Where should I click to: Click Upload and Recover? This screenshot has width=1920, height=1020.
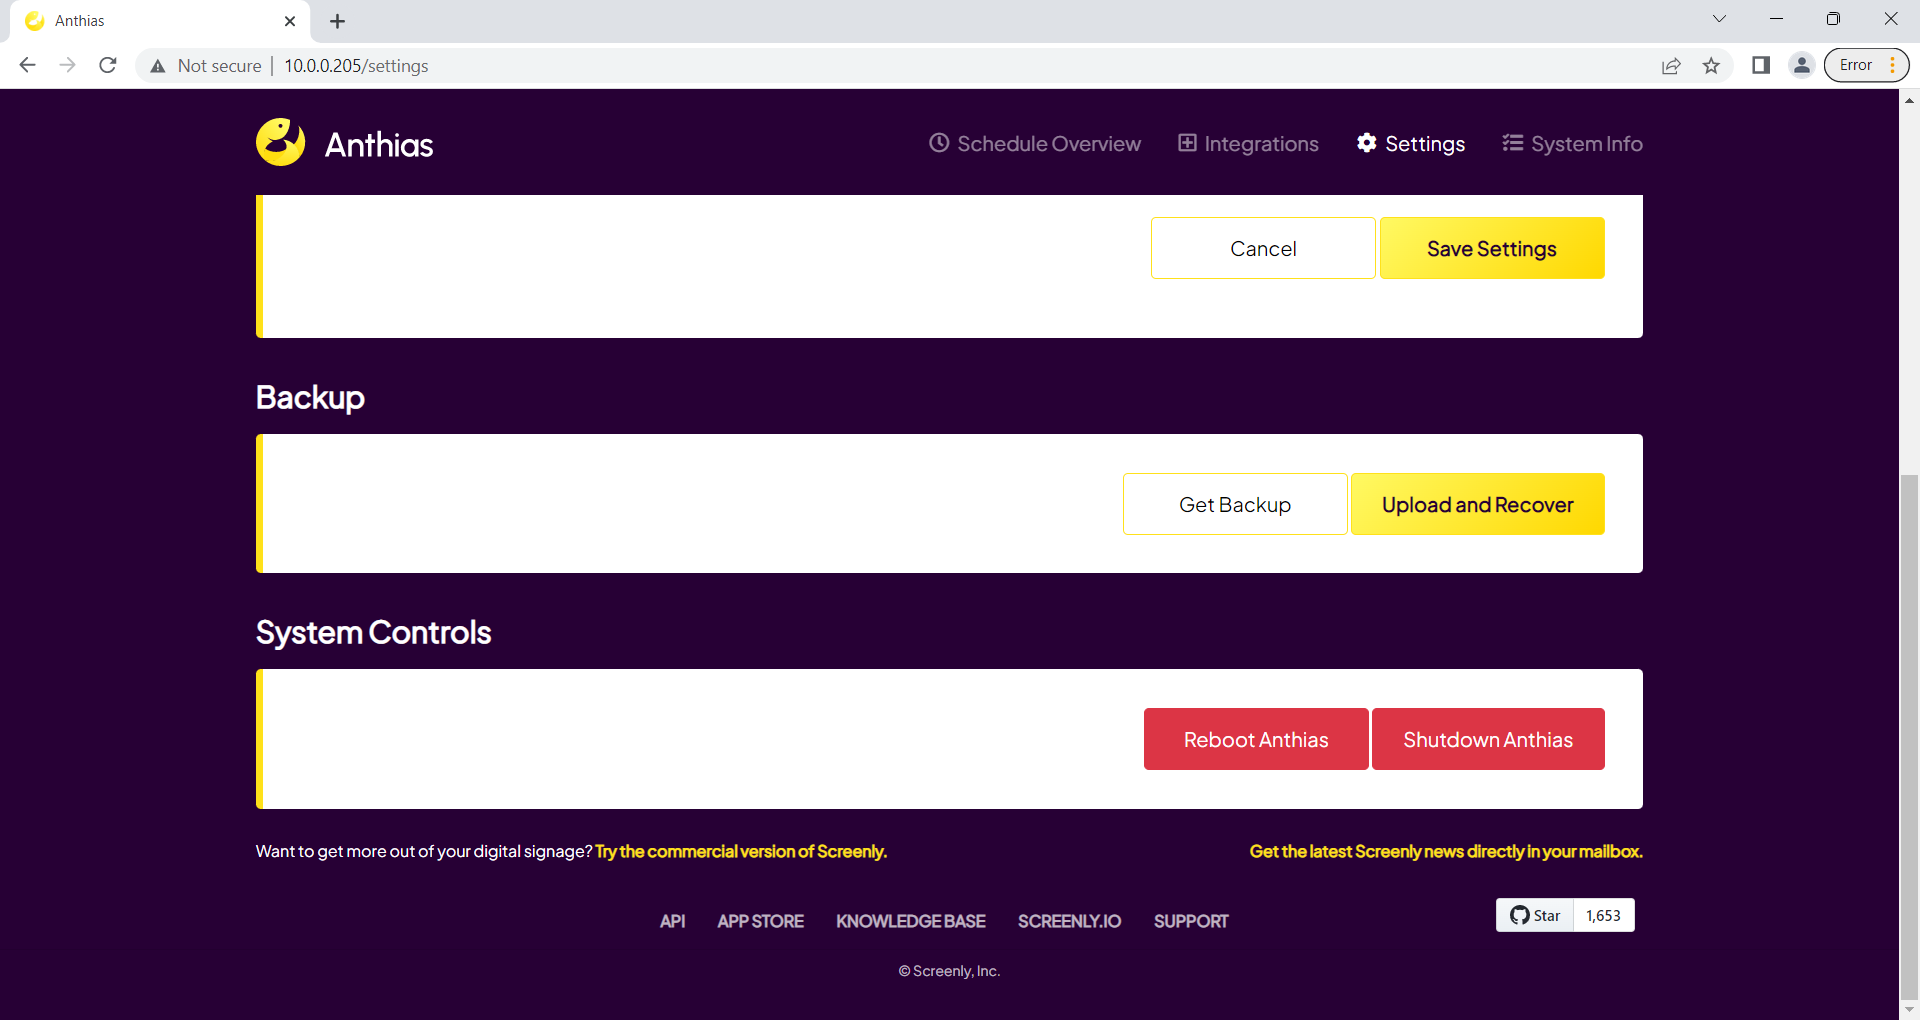tap(1478, 504)
